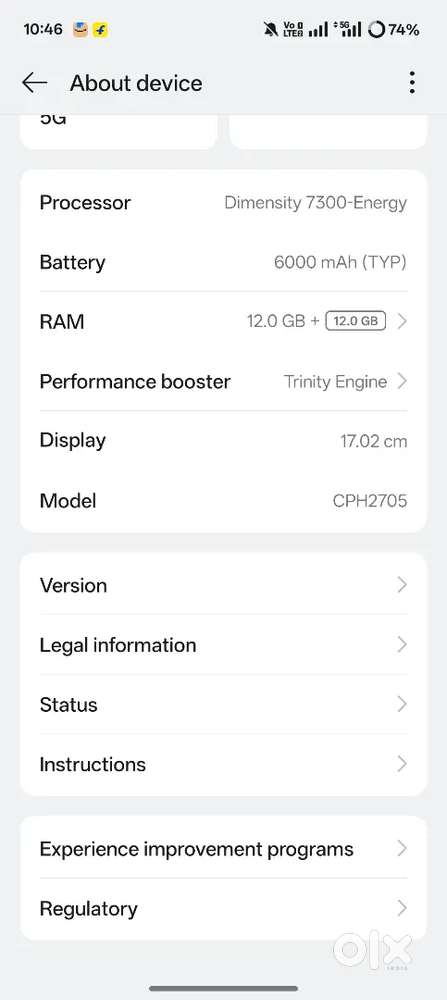Tap the battery ring icon
This screenshot has width=447, height=1000.
[377, 29]
